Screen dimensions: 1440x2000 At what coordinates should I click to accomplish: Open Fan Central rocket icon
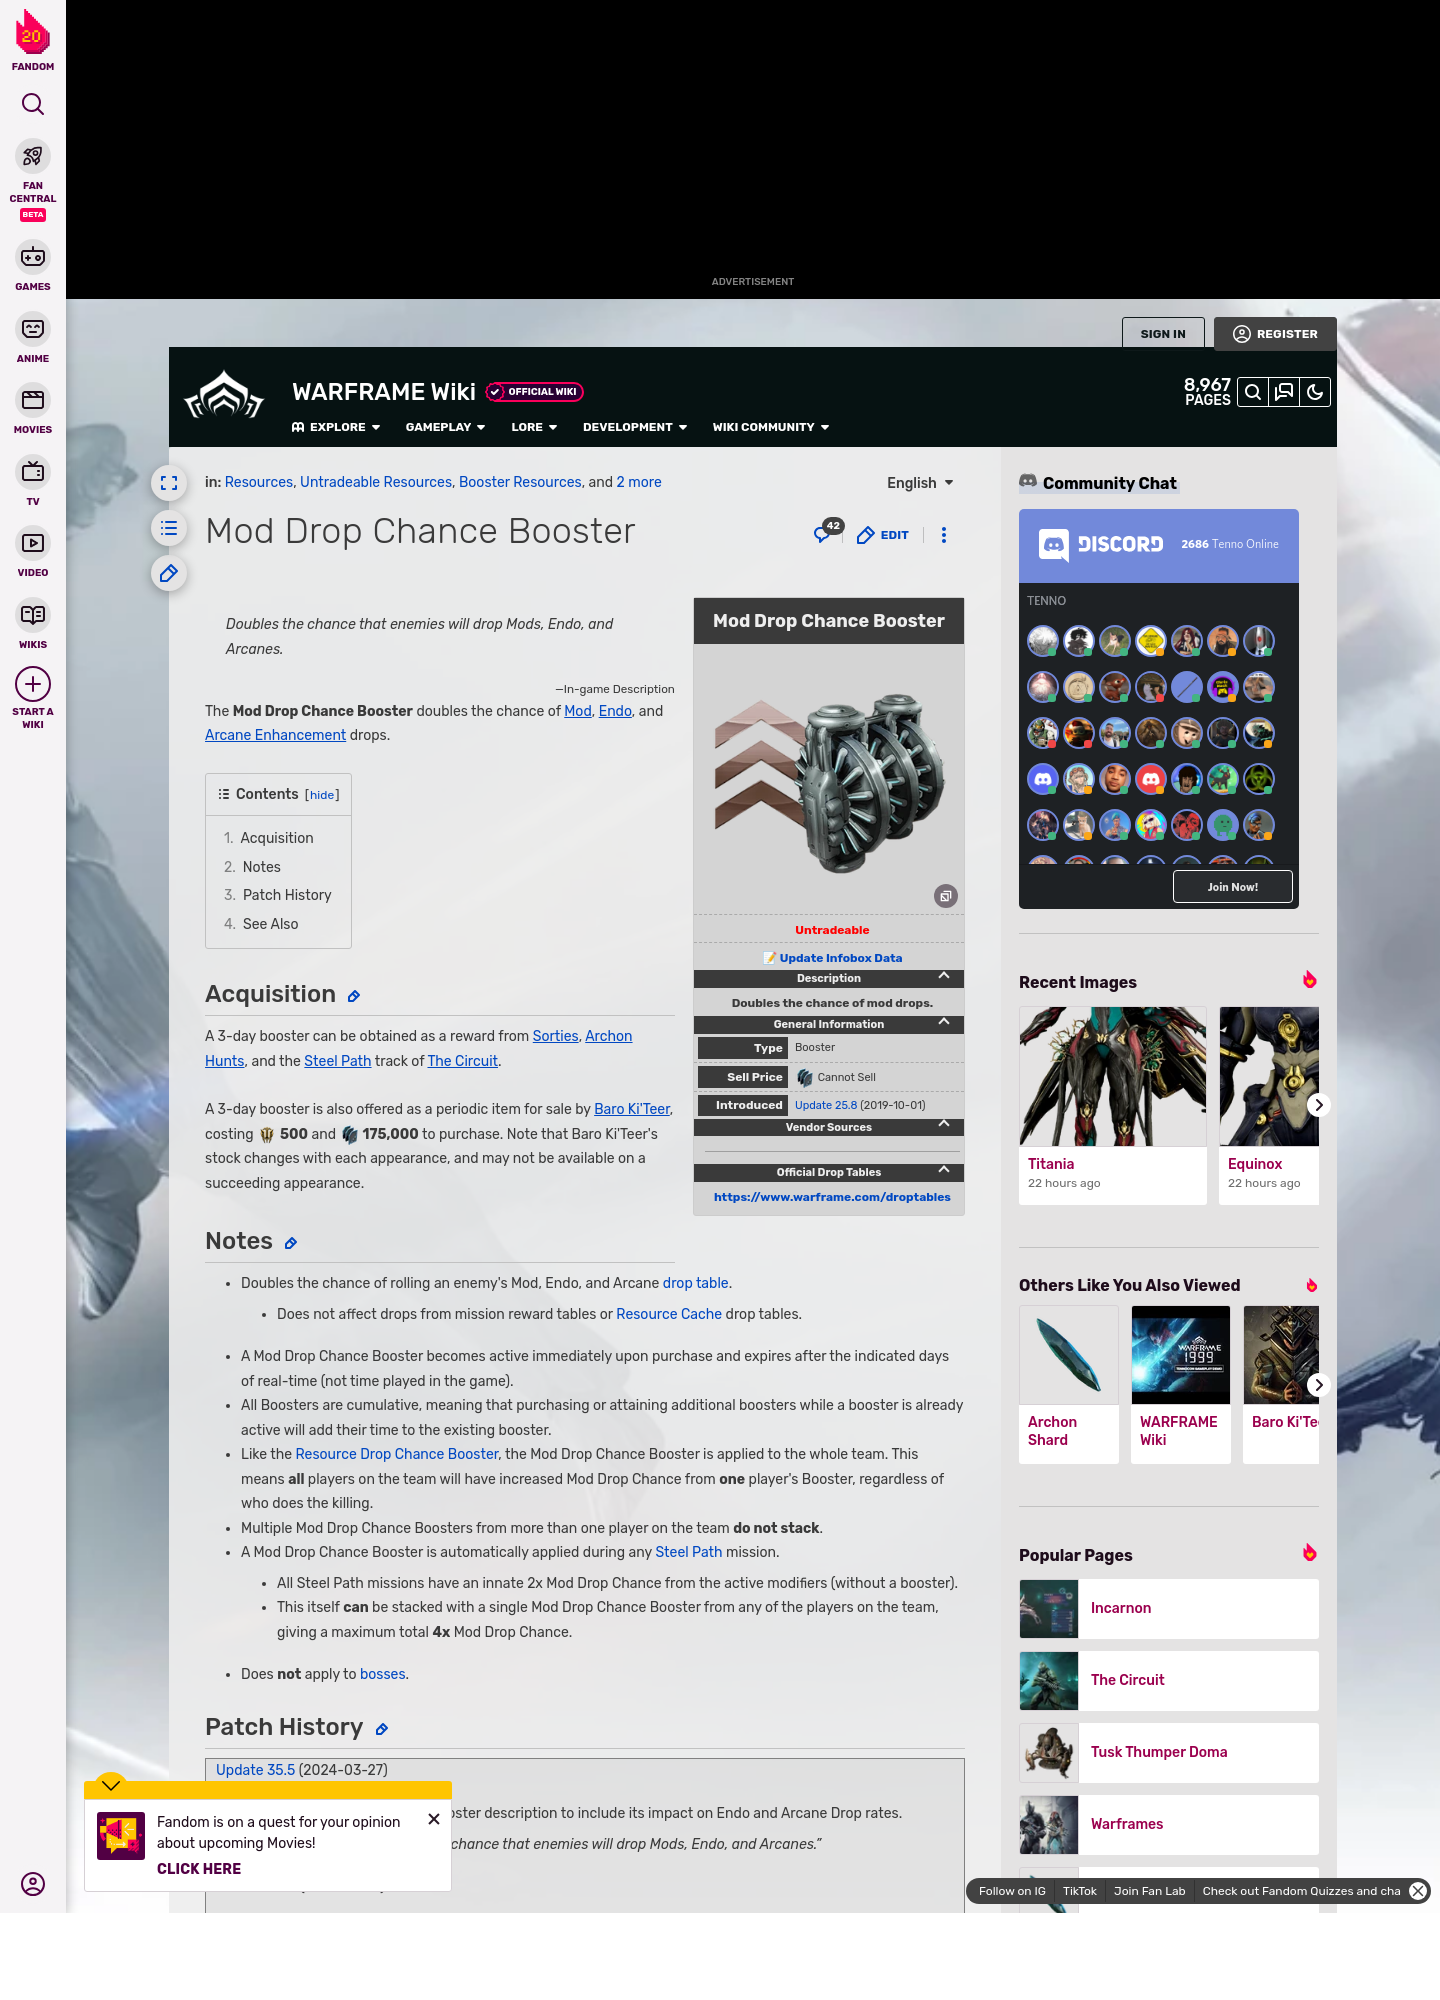(33, 157)
